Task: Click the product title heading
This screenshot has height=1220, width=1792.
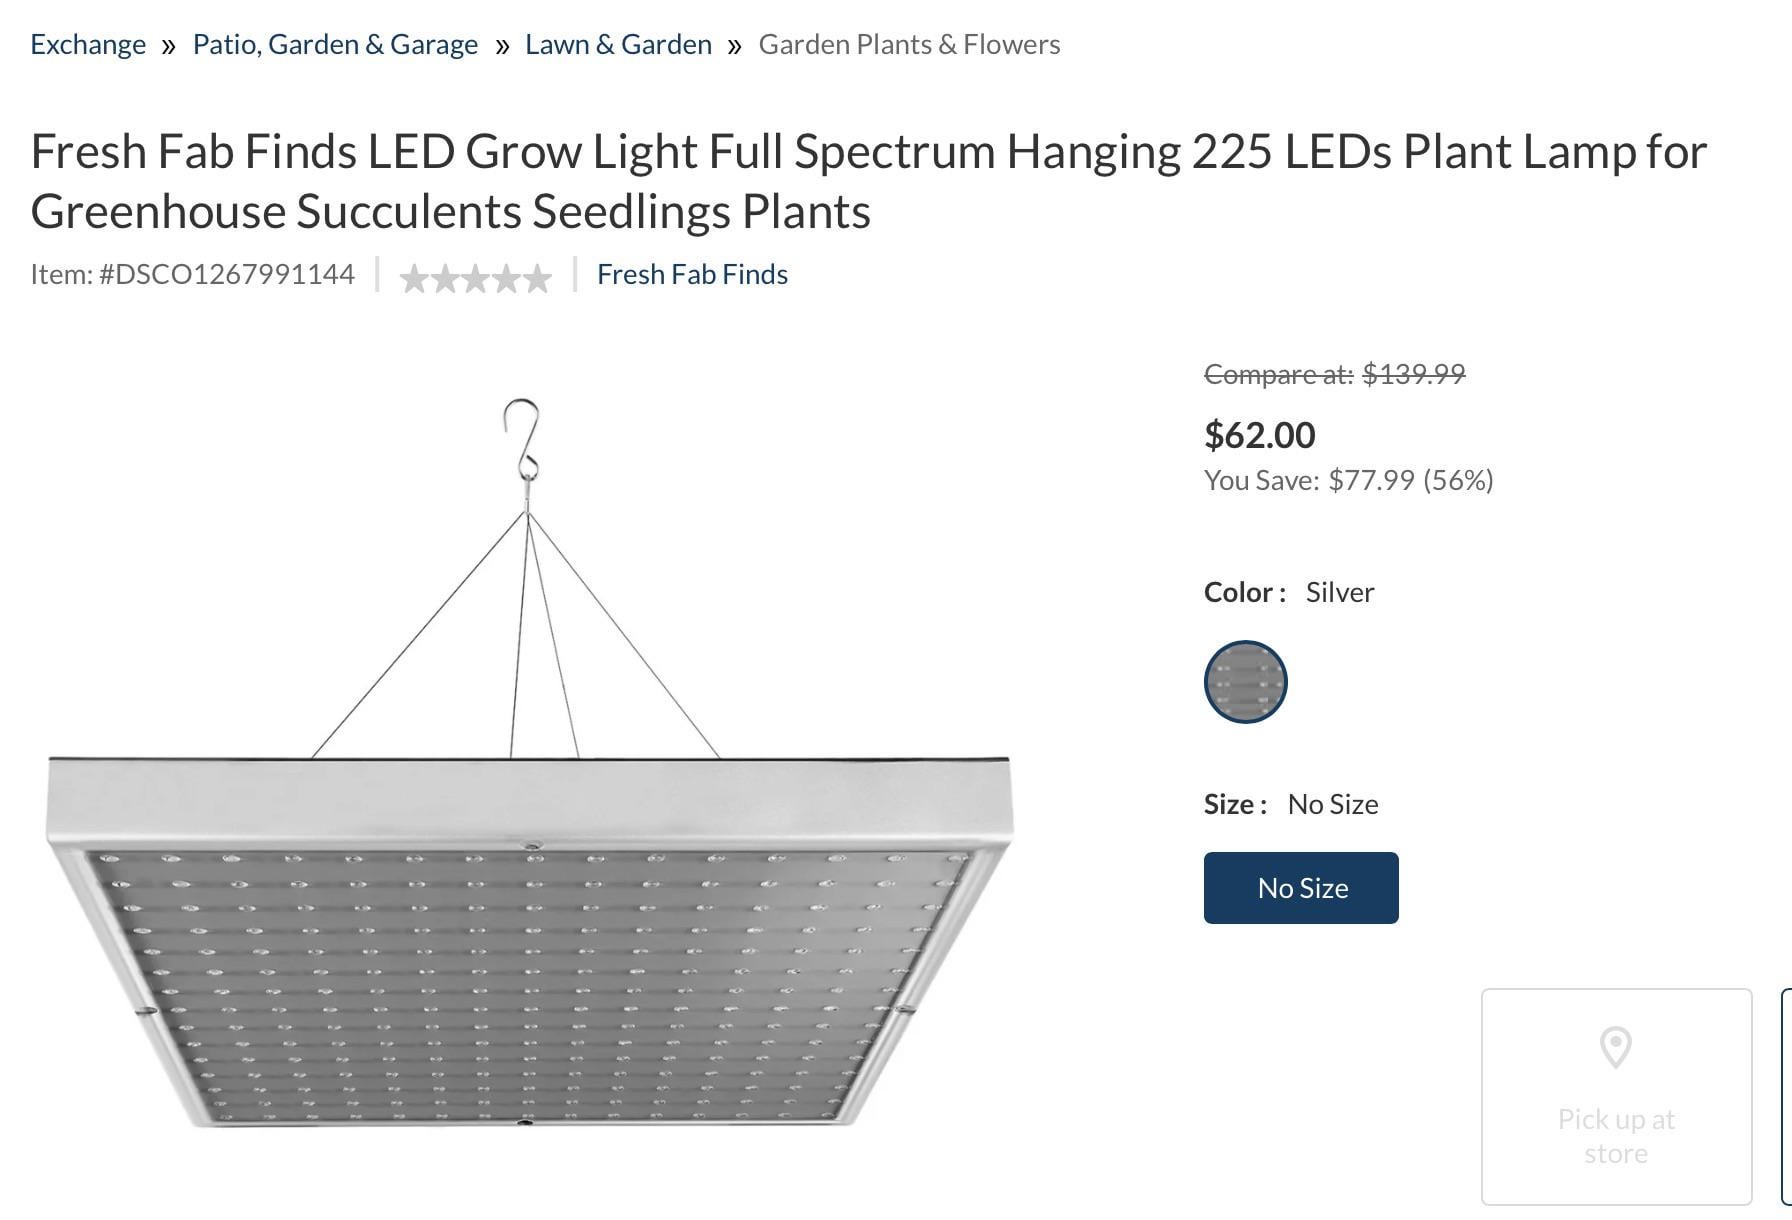Action: [x=868, y=181]
